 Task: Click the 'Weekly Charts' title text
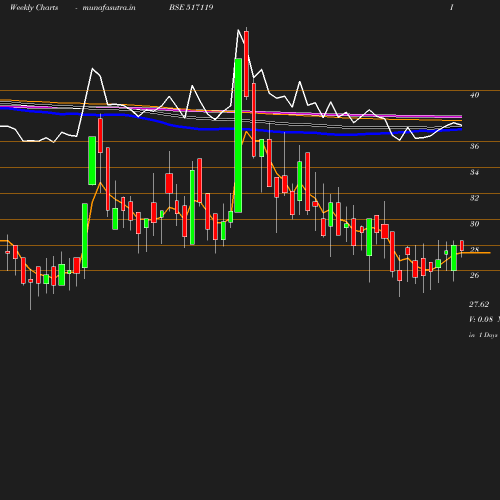[34, 8]
